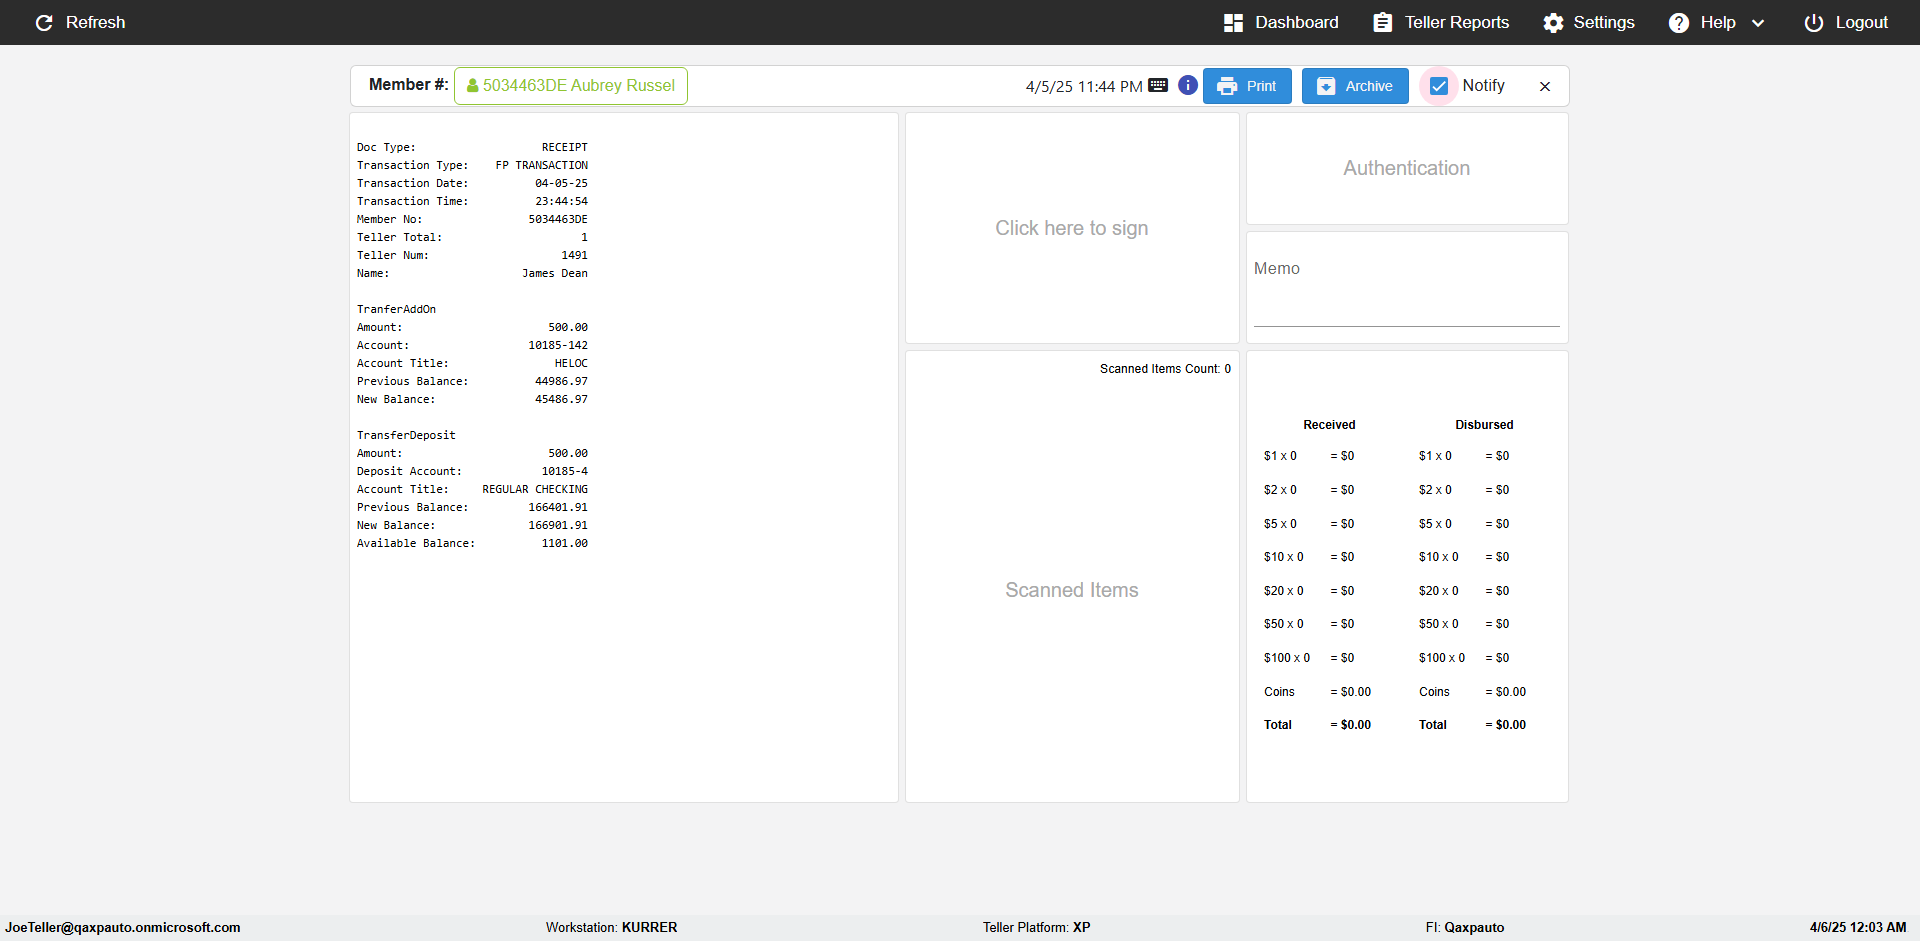Image resolution: width=1920 pixels, height=941 pixels.
Task: Click the 'Scanned Items Count: 0' text
Action: [1165, 369]
